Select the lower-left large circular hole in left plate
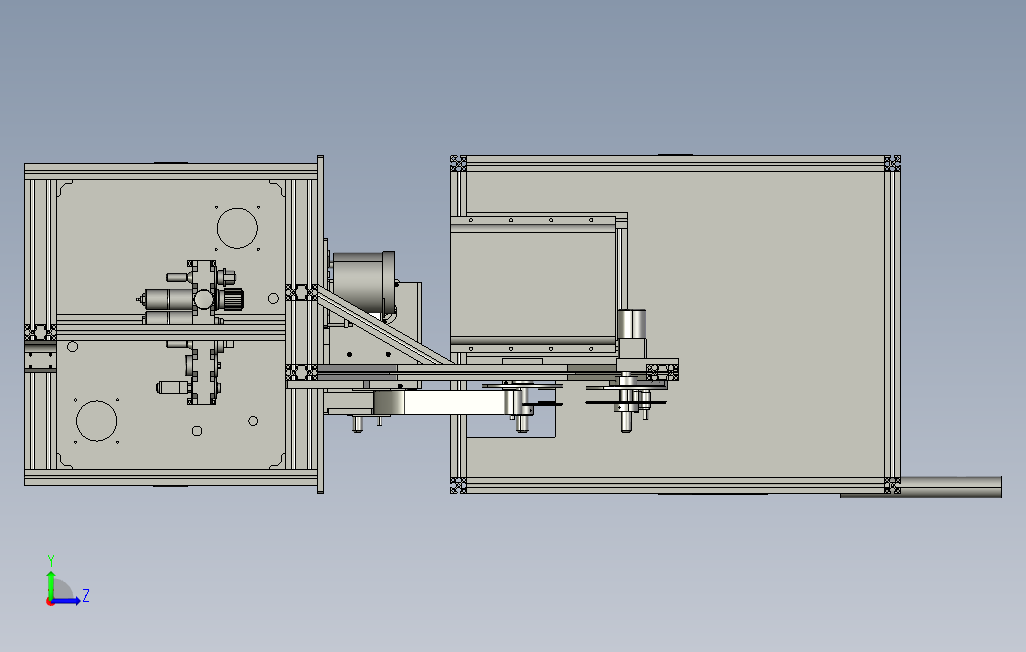1026x652 pixels. tap(96, 421)
